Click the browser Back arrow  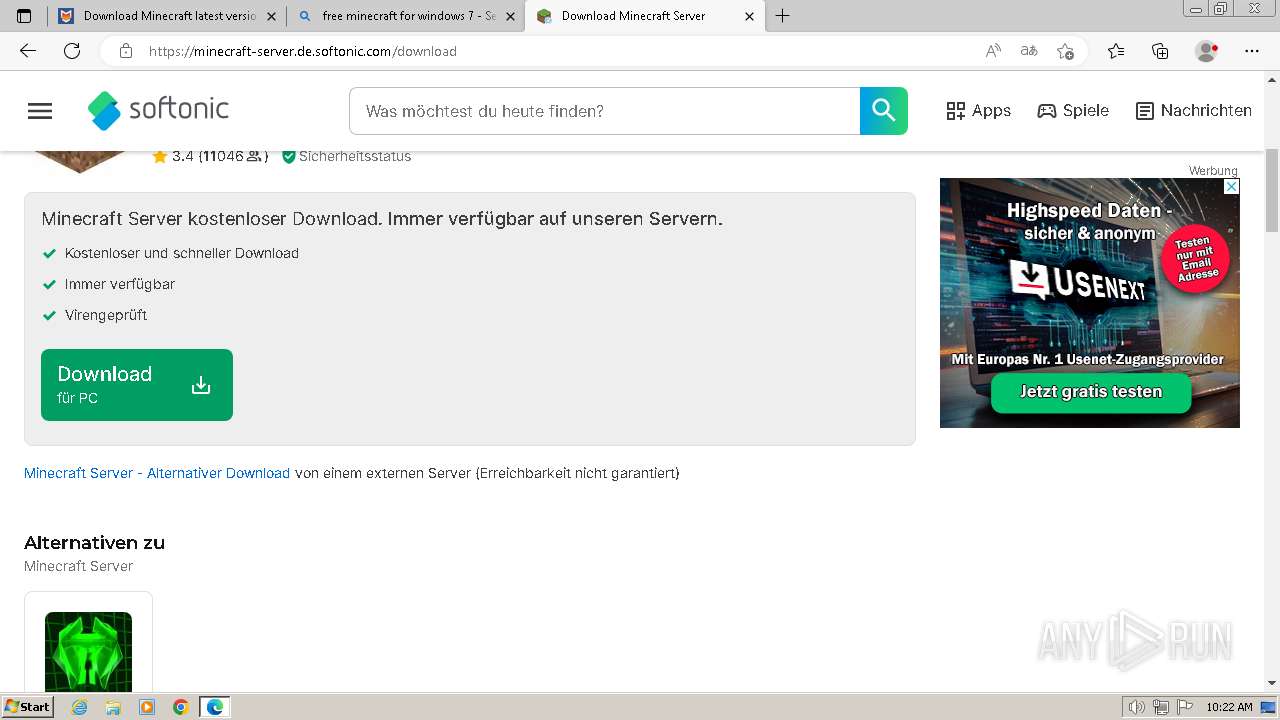tap(28, 51)
